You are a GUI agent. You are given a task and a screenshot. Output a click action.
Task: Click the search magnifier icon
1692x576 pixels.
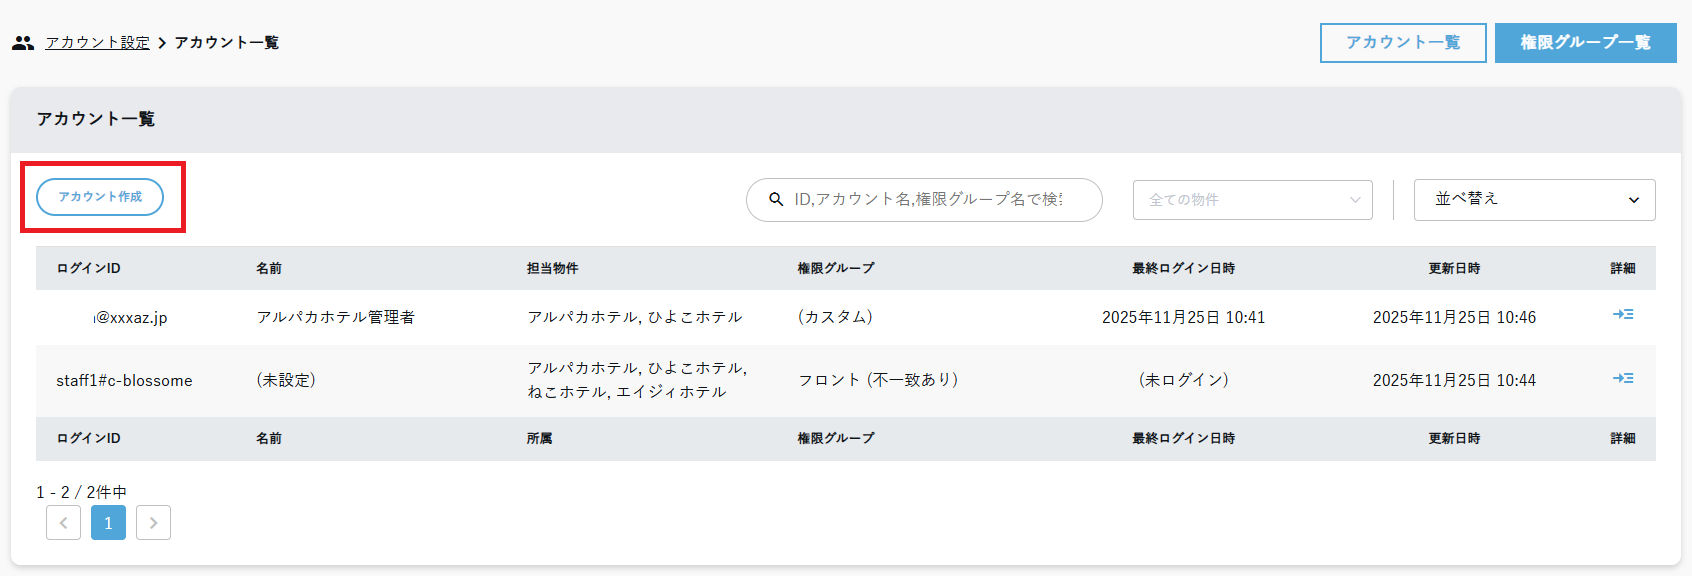[776, 200]
